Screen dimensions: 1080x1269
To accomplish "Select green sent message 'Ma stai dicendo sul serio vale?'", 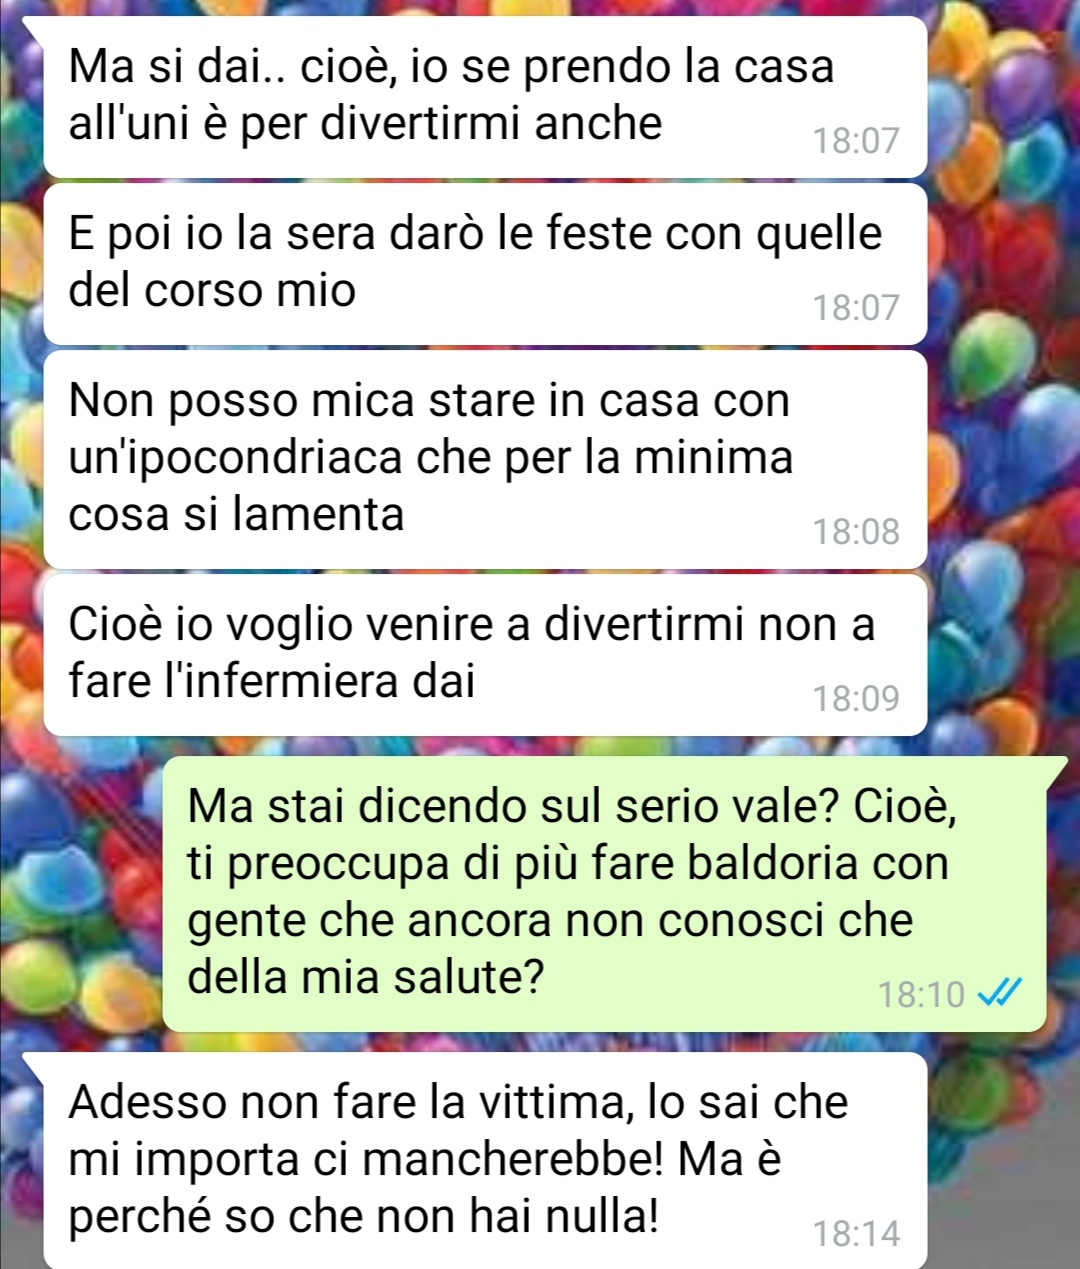I will (x=605, y=894).
